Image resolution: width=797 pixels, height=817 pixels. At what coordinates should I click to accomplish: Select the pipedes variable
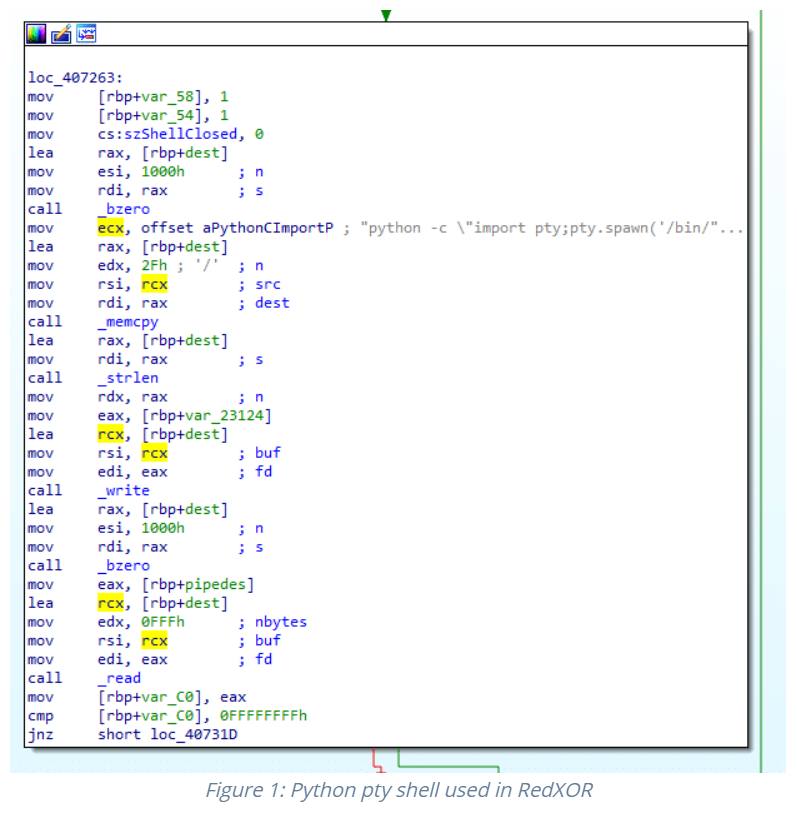click(x=215, y=584)
